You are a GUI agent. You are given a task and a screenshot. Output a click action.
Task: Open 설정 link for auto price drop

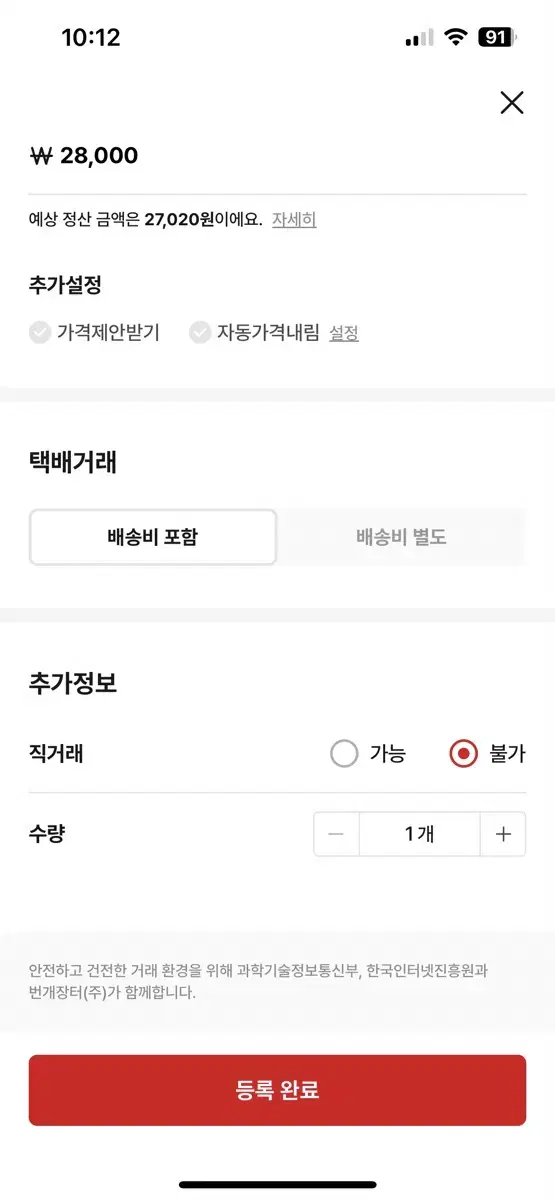click(x=344, y=334)
